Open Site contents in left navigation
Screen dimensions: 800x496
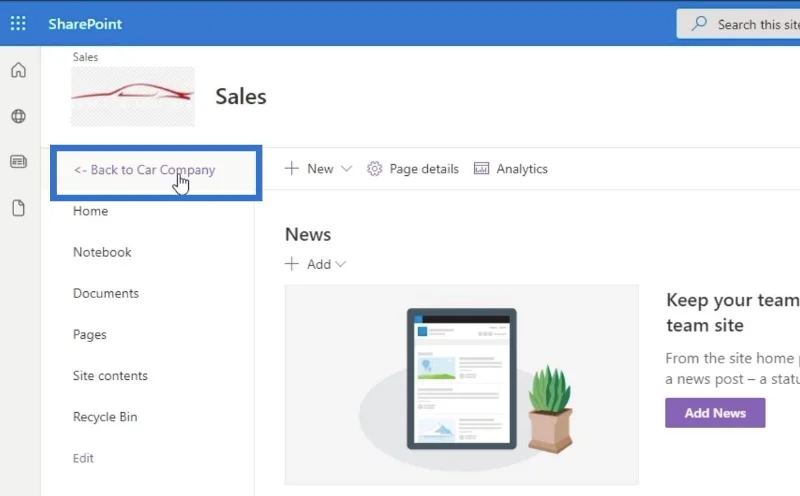pyautogui.click(x=110, y=376)
